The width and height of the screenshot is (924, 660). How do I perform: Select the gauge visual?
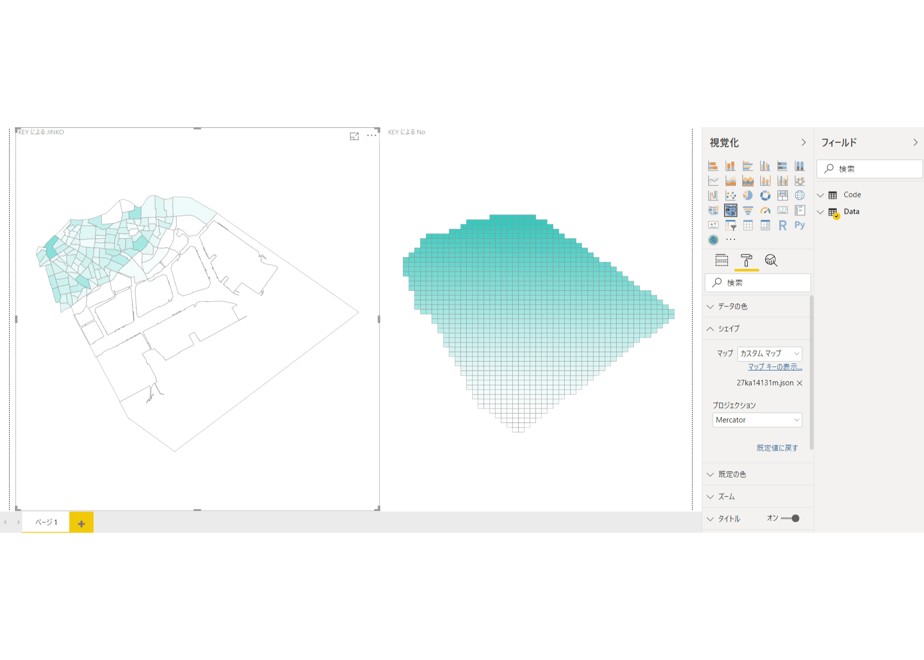click(765, 210)
